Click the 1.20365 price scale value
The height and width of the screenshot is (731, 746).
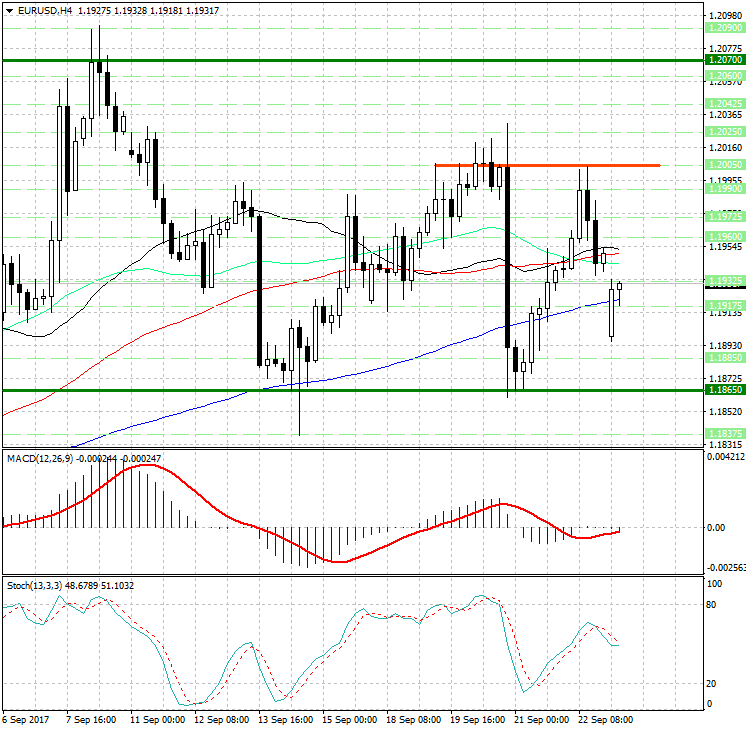point(726,115)
